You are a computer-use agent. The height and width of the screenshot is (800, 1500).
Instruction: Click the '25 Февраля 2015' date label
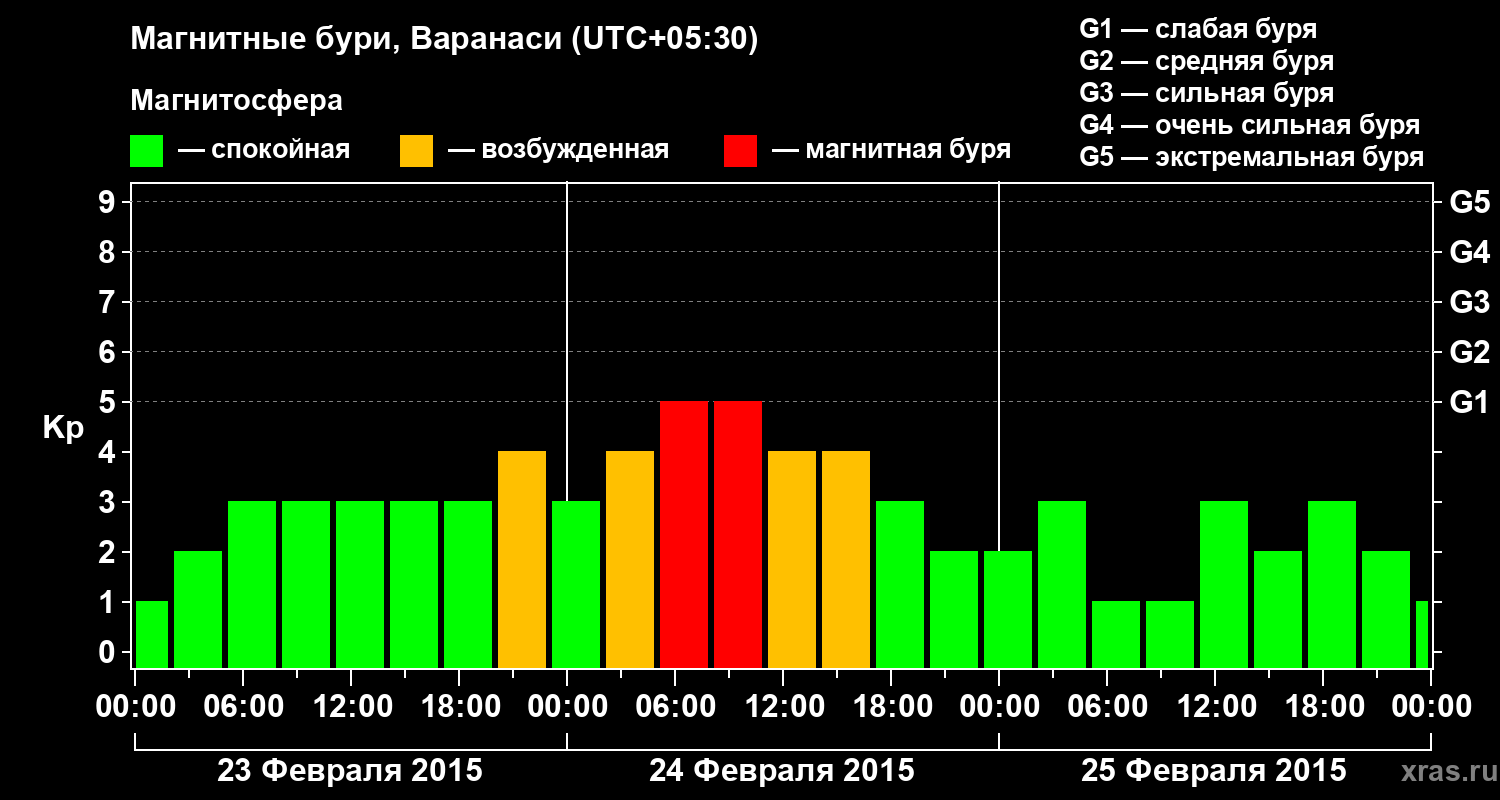(1214, 771)
